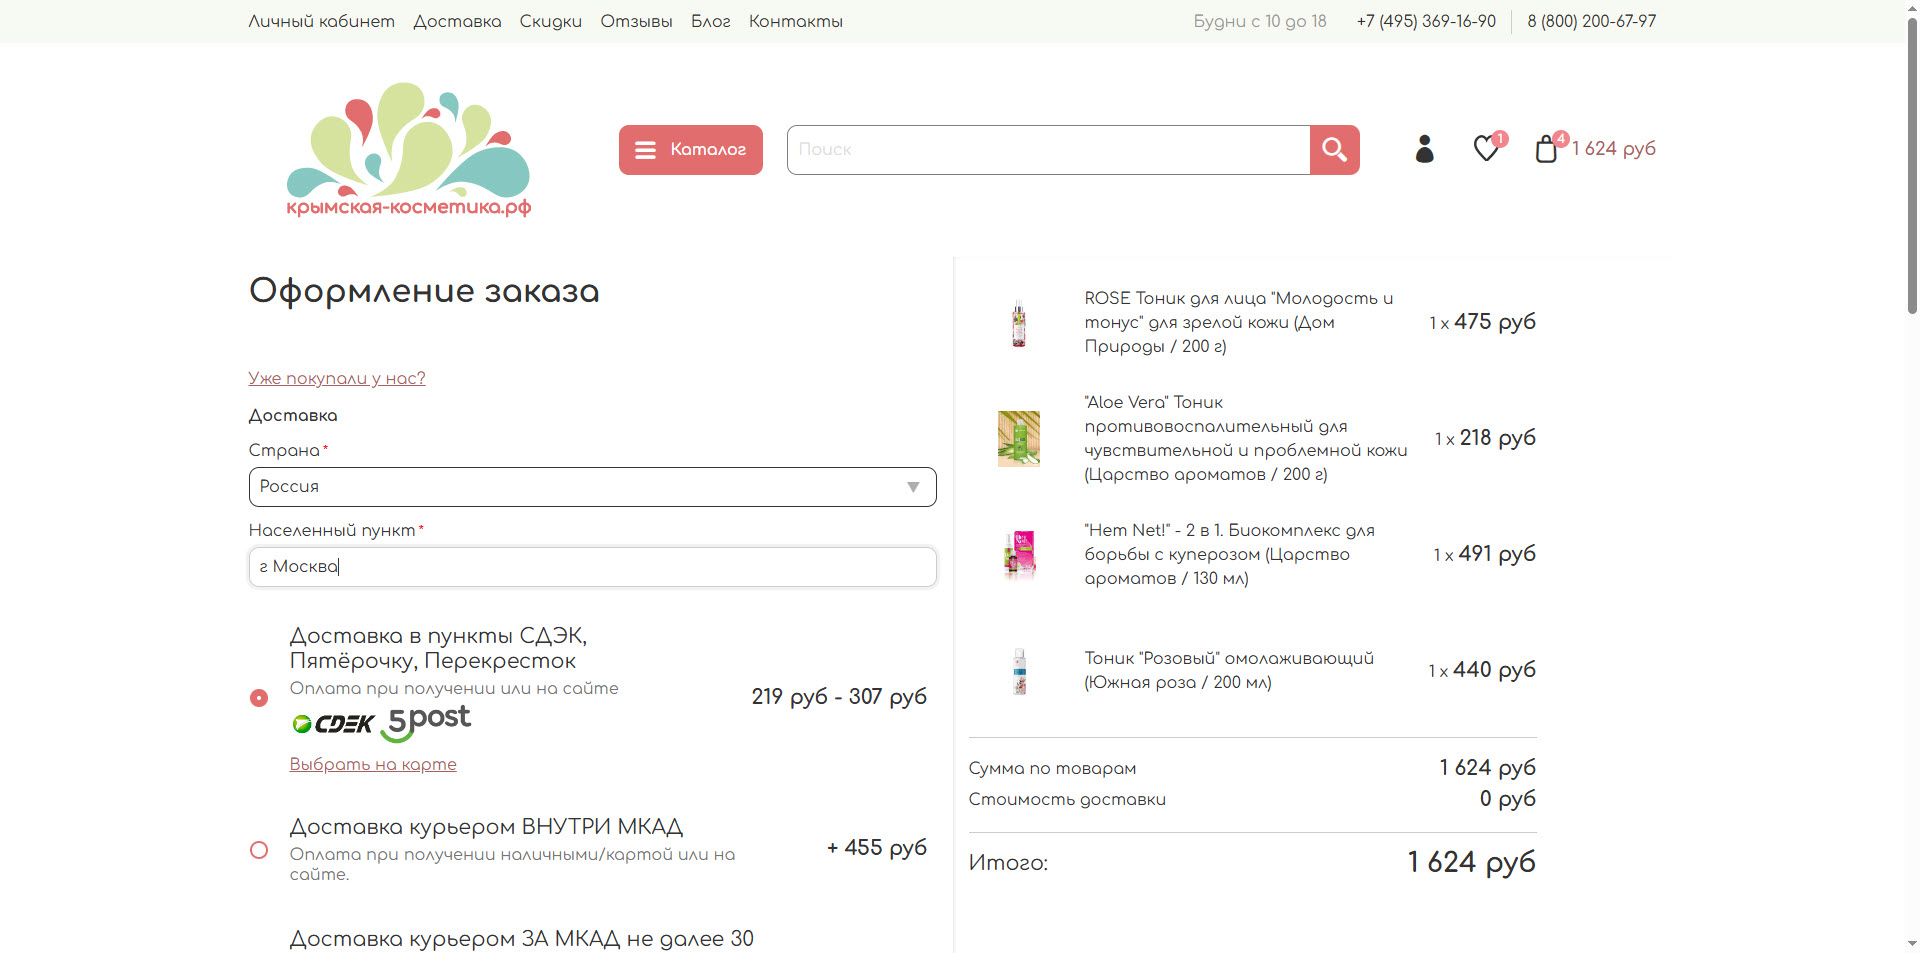The image size is (1920, 953).
Task: Open the Страна dropdown showing Россия
Action: 592,487
